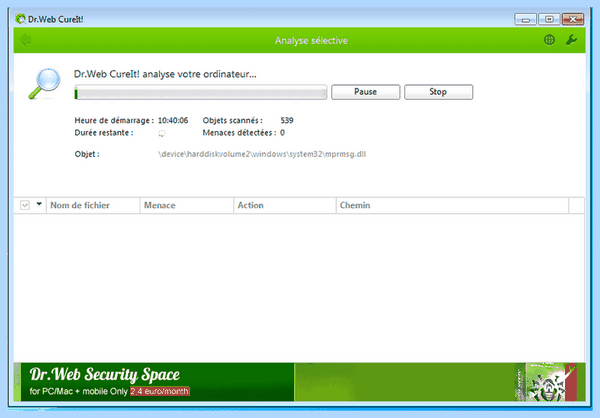This screenshot has width=600, height=418.
Task: Click the Objets scannés value 539
Action: [287, 121]
